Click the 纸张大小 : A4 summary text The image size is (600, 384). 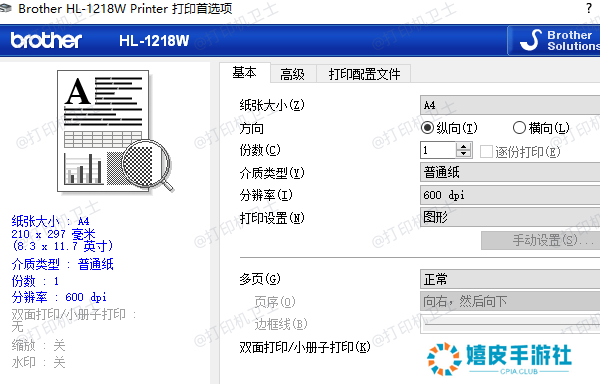coord(51,221)
